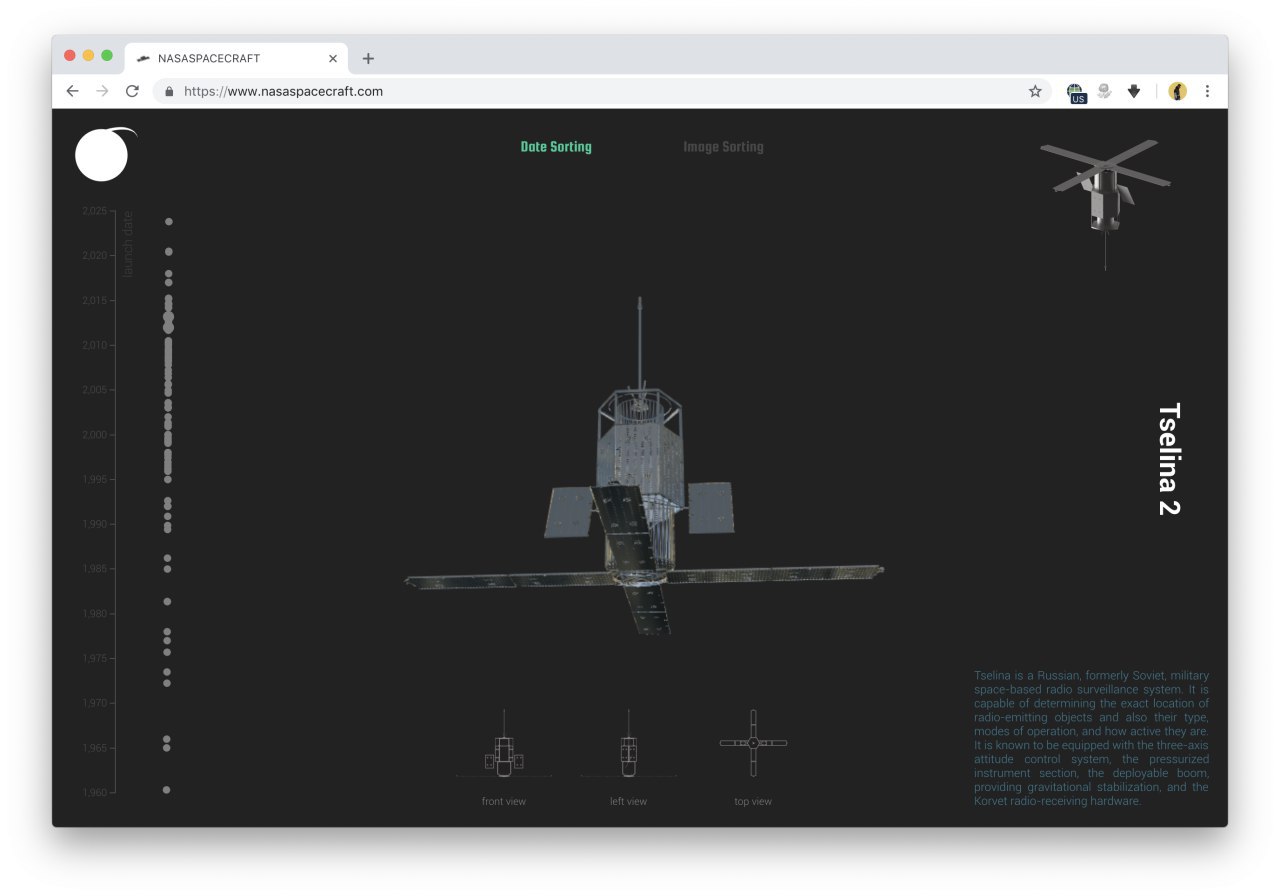
Task: Click the site padlock icon
Action: tap(169, 91)
